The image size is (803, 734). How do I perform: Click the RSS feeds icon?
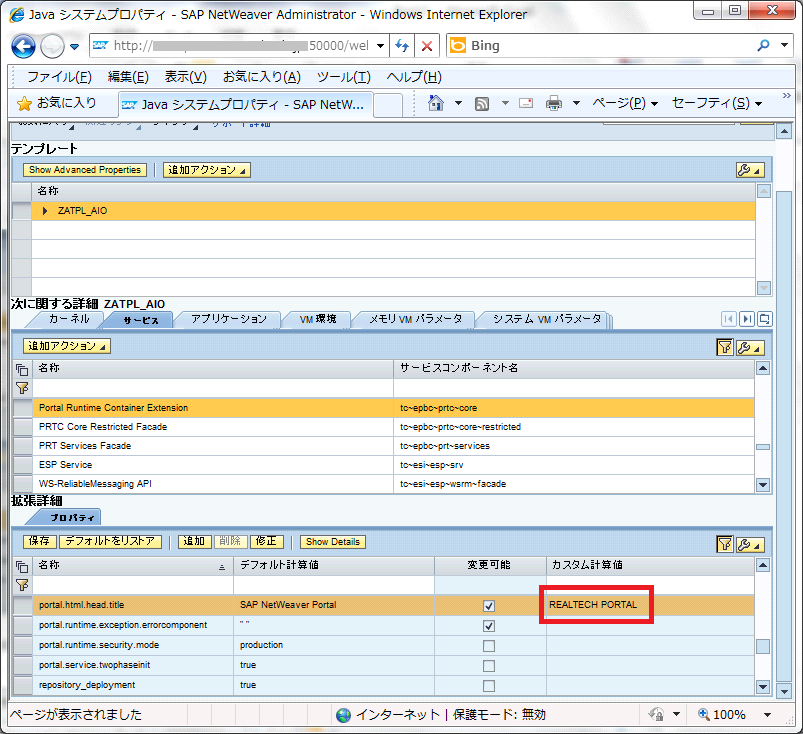[482, 104]
